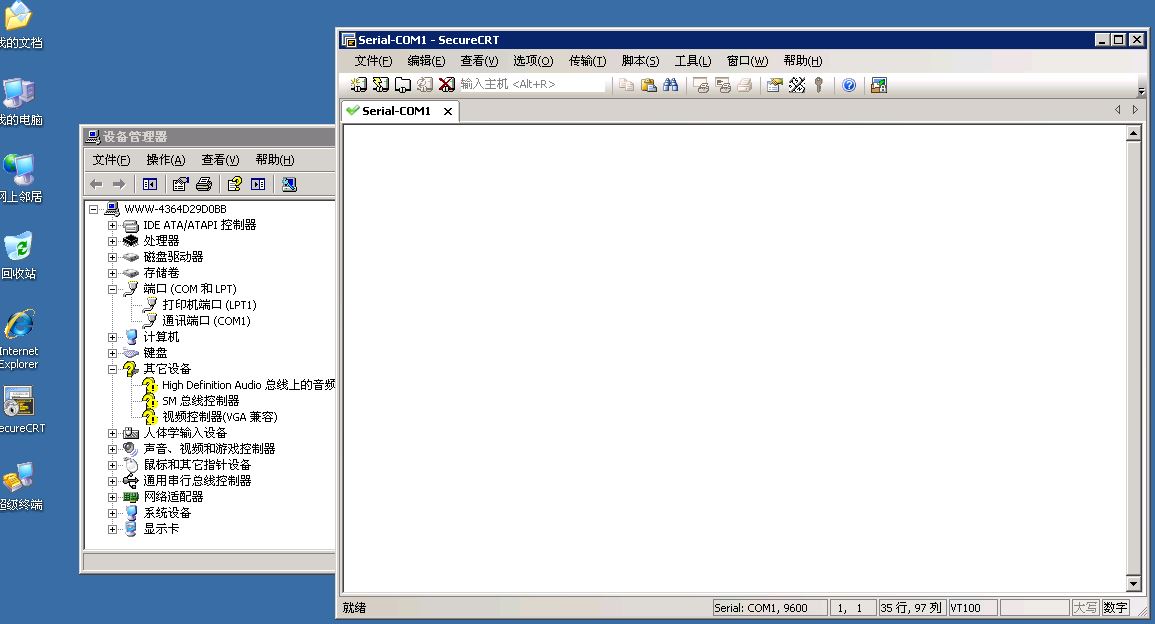Click the Connect icon in SecureCRT toolbar
The image size is (1155, 624).
point(359,85)
